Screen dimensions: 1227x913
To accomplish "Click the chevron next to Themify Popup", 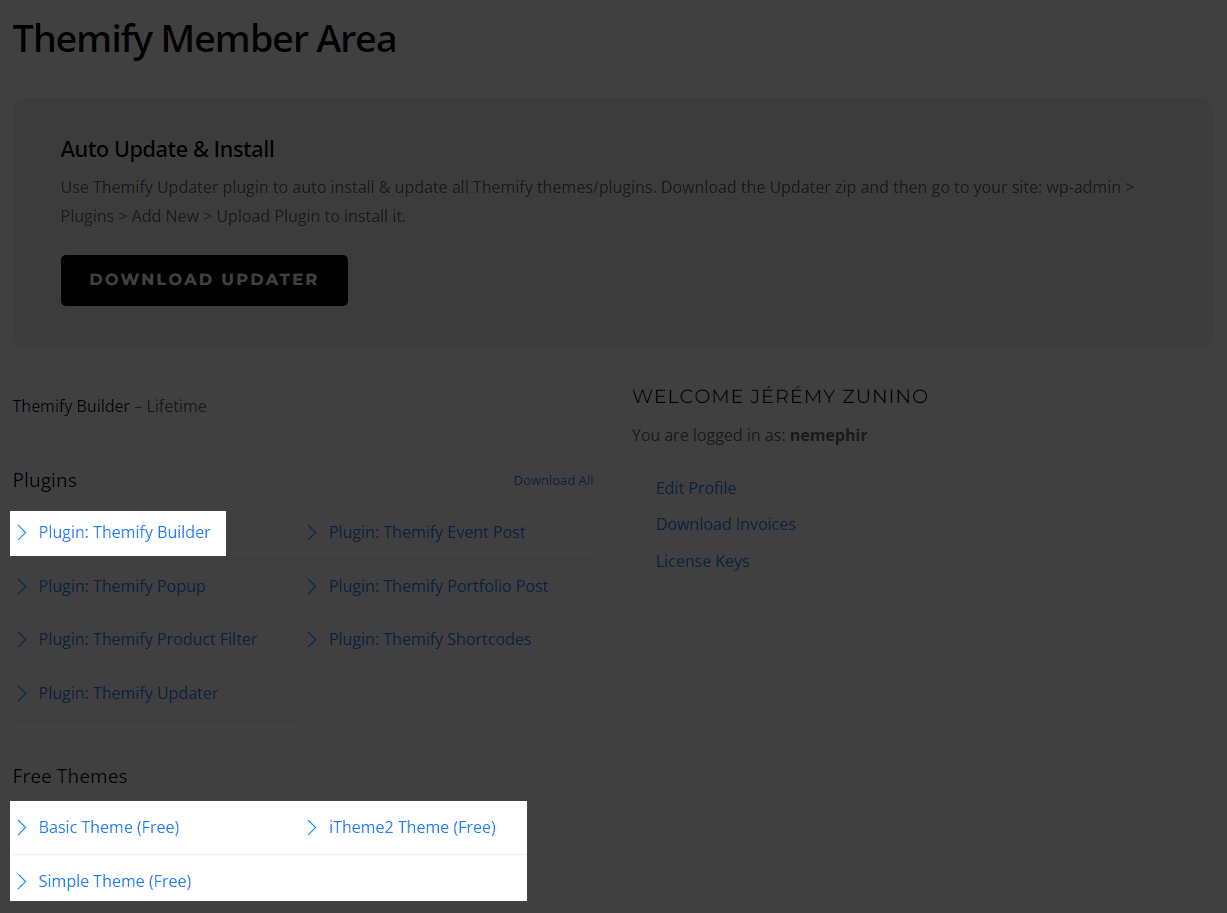I will 22,586.
